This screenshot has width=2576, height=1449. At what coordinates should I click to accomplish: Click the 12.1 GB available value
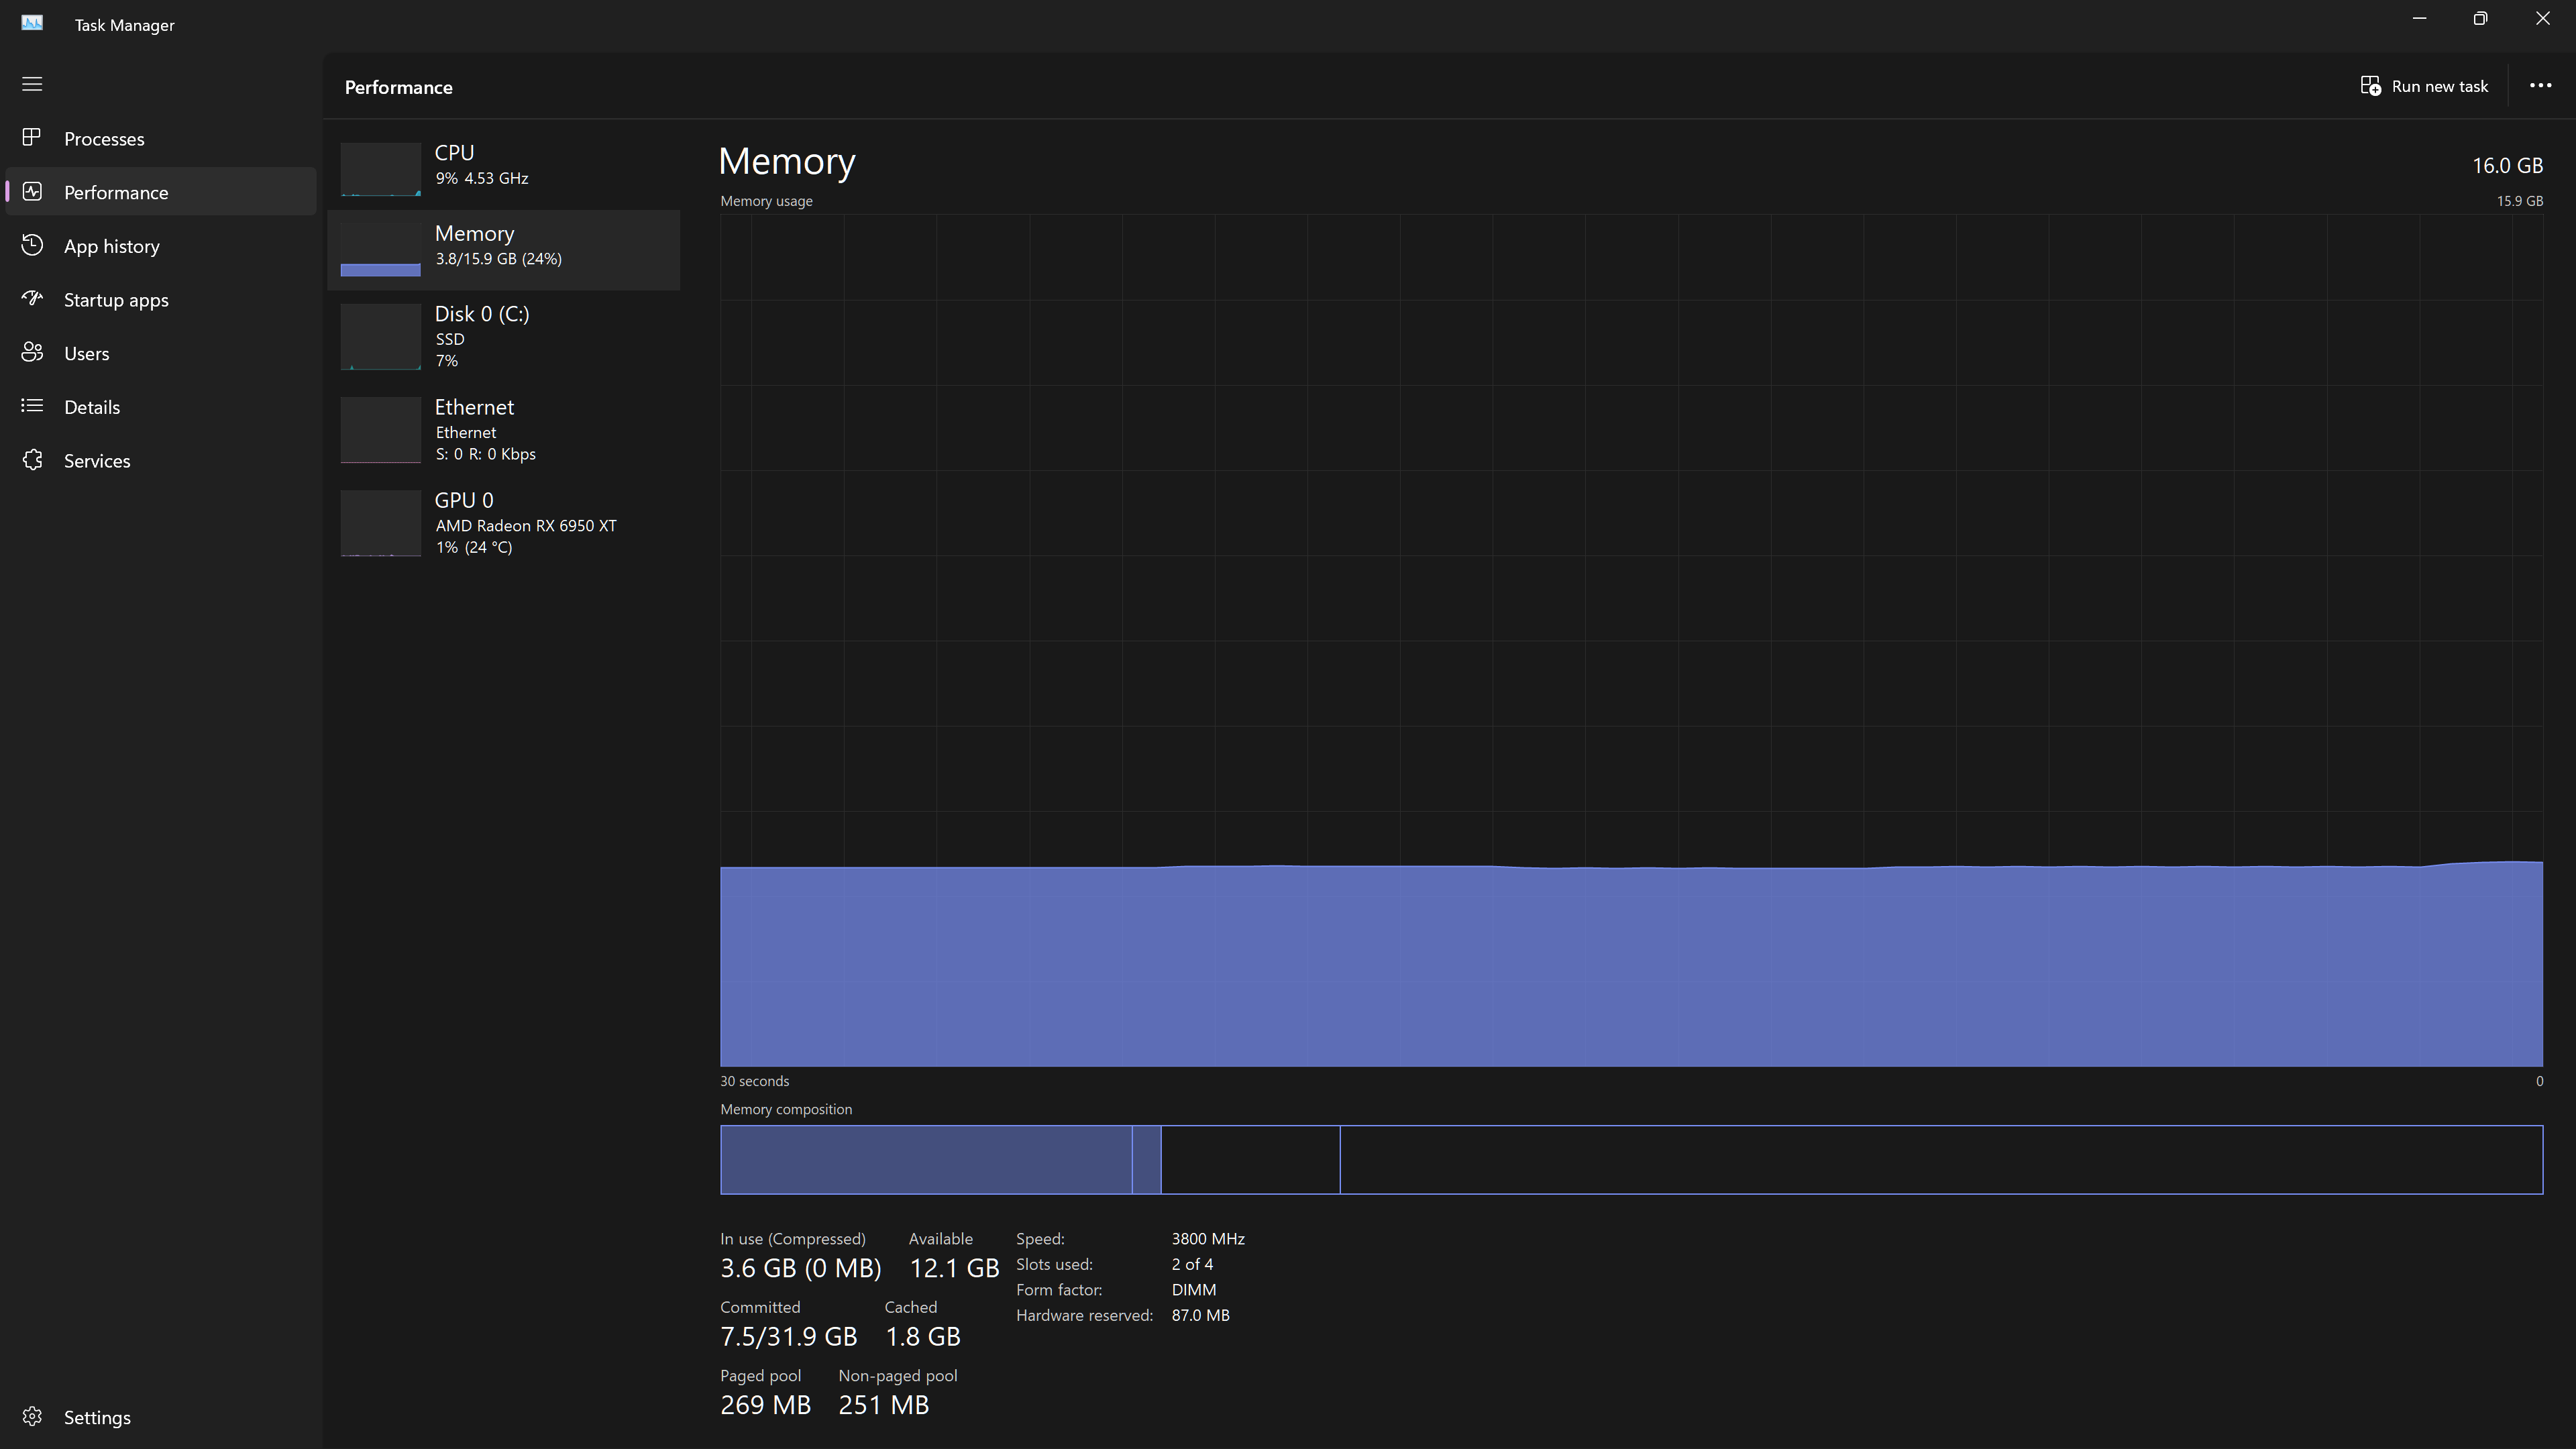point(954,1268)
